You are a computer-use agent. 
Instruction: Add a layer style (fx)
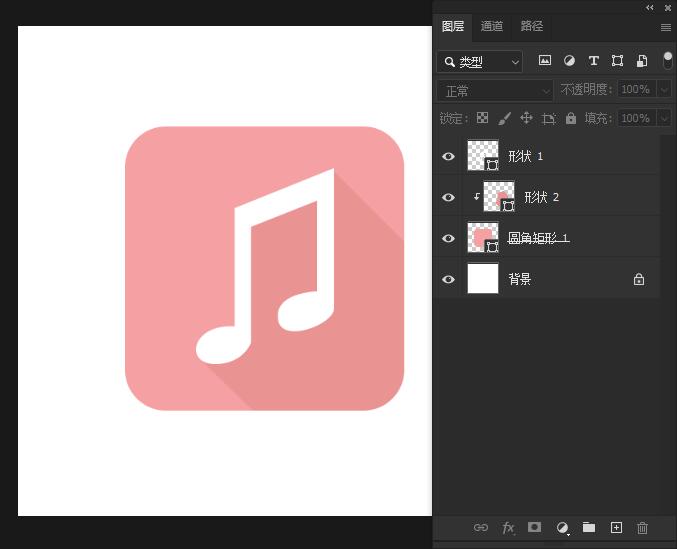click(508, 527)
